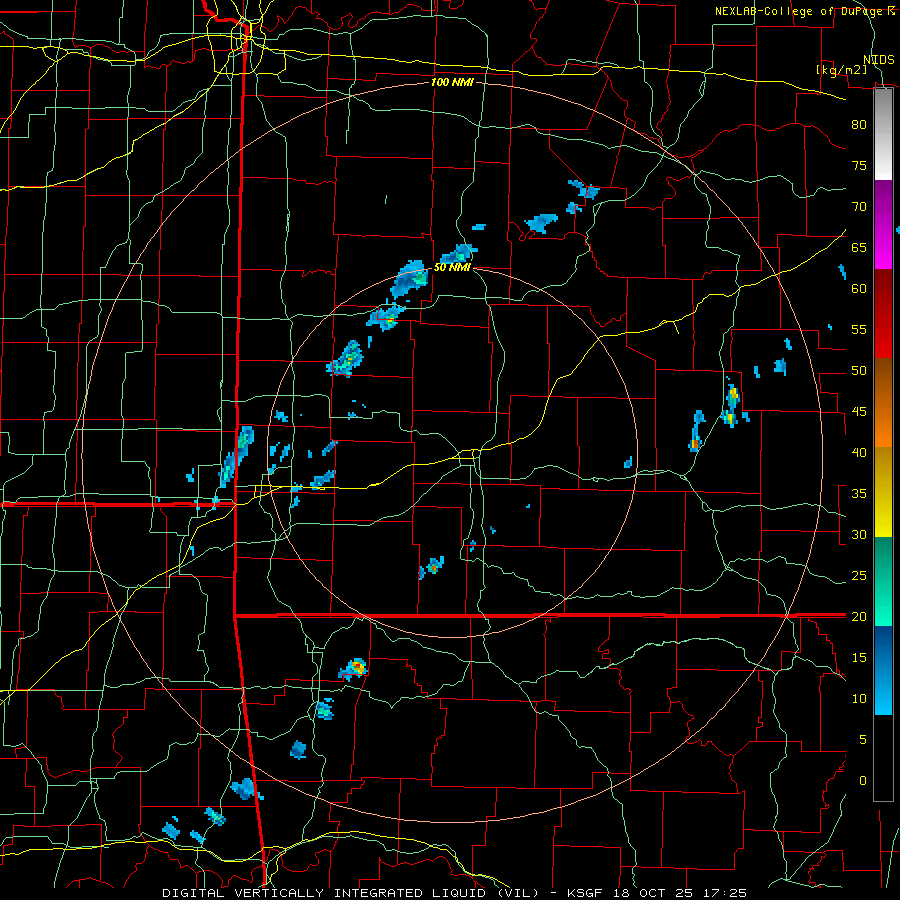Click the 50 NMI range ring label
Screen dimensions: 900x900
click(452, 267)
